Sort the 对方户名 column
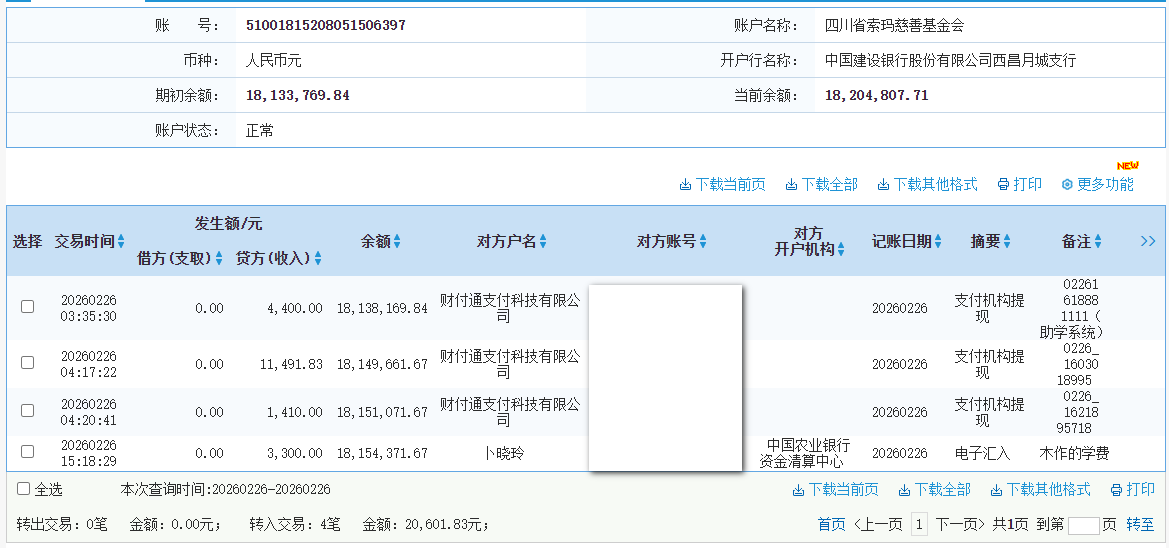Screen dimensions: 1169x548 tap(543, 241)
